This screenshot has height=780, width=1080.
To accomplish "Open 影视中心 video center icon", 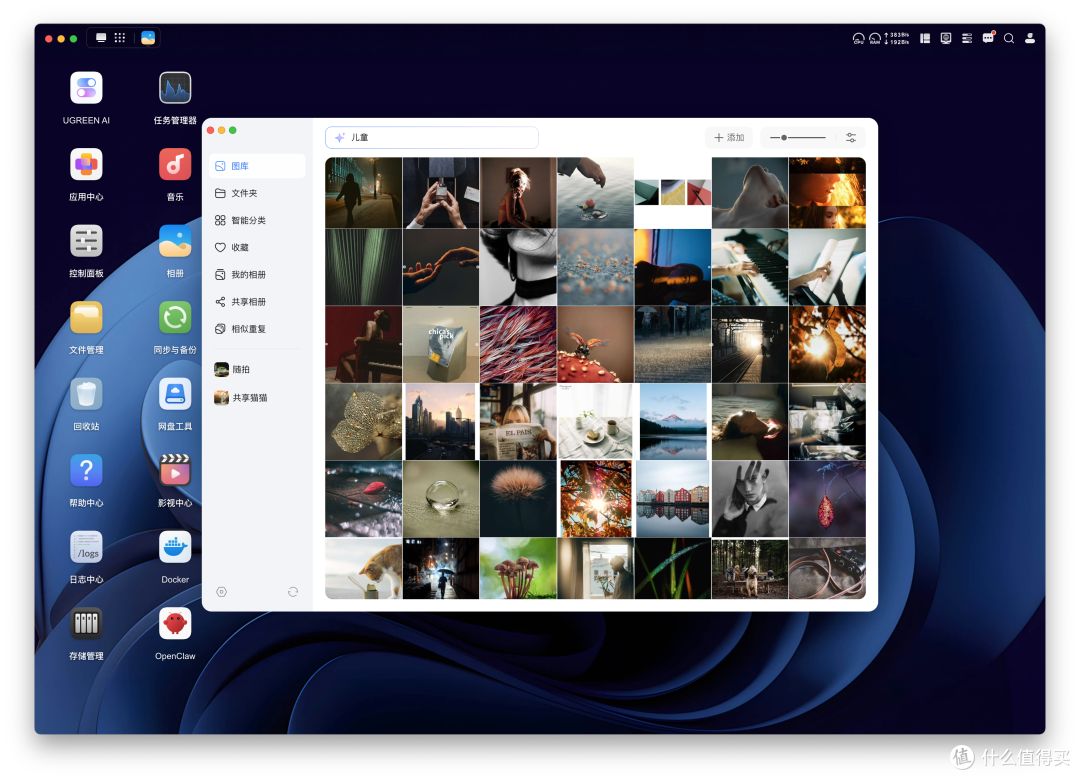I will click(x=175, y=471).
